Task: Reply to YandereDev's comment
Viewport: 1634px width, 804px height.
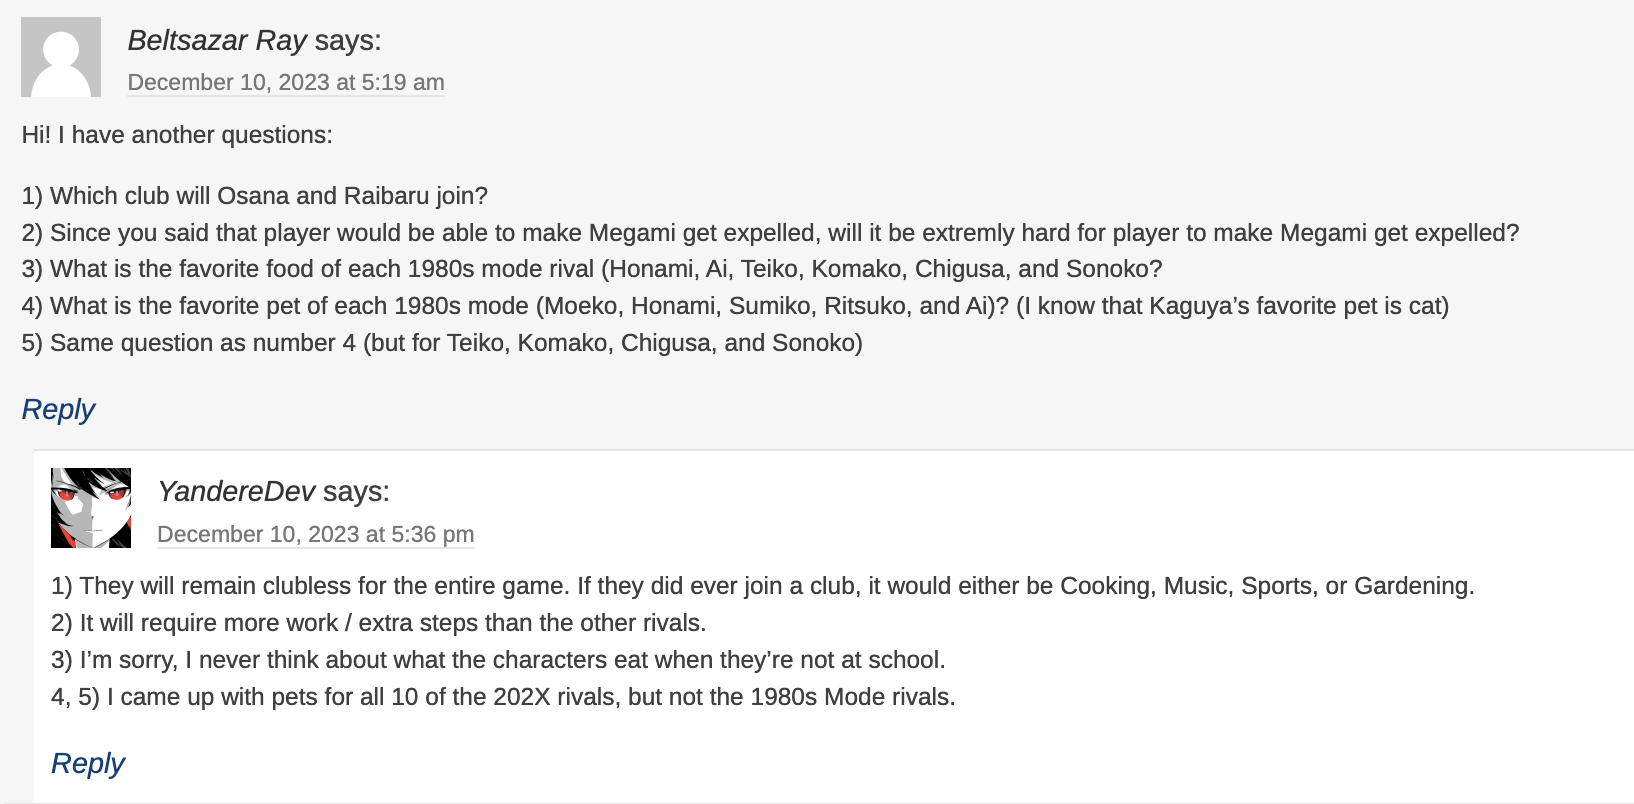Action: pos(88,764)
